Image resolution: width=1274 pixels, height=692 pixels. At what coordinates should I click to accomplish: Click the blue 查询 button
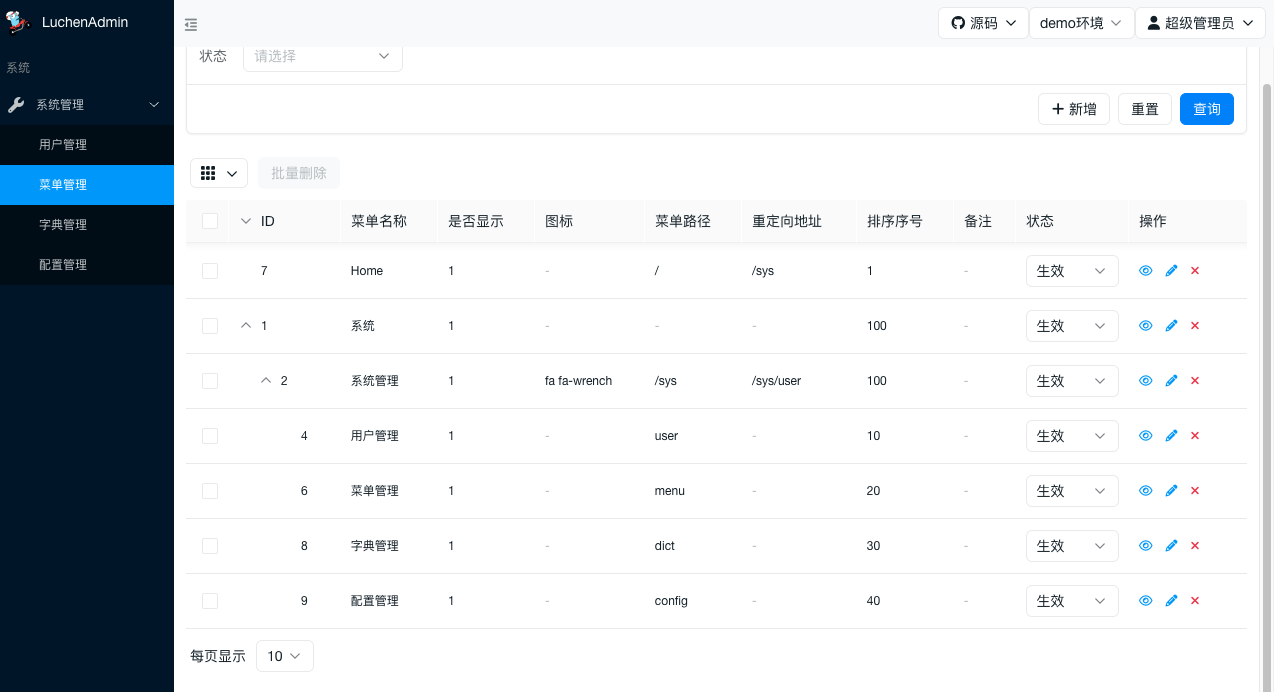click(1206, 109)
